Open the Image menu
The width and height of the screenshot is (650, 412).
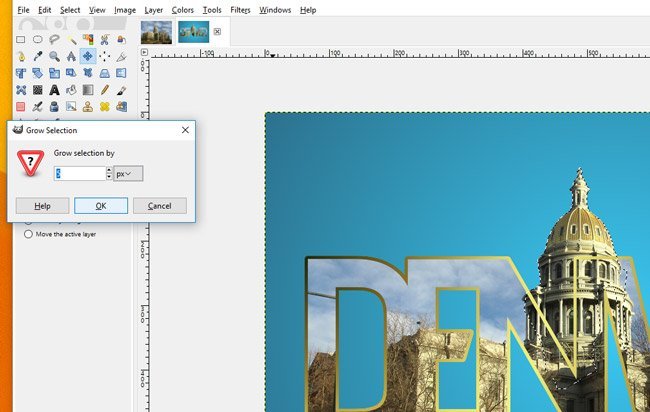pos(125,10)
